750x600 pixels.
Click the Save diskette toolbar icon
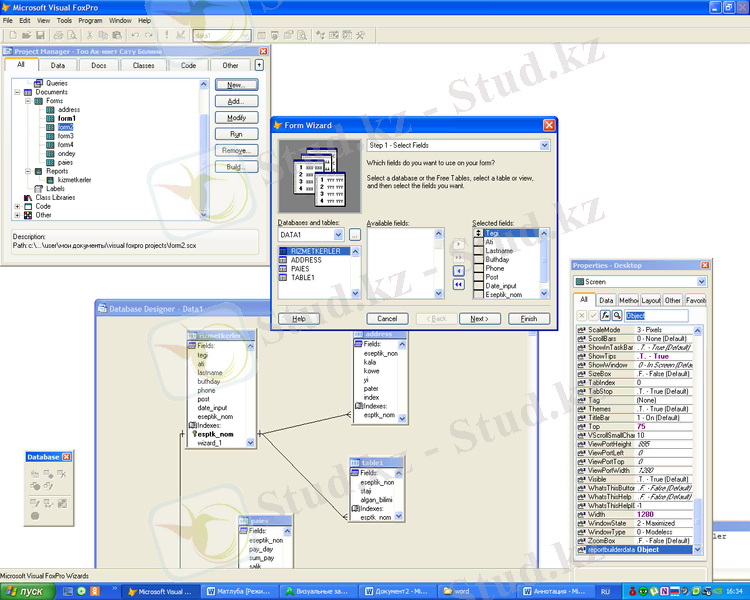pos(40,35)
